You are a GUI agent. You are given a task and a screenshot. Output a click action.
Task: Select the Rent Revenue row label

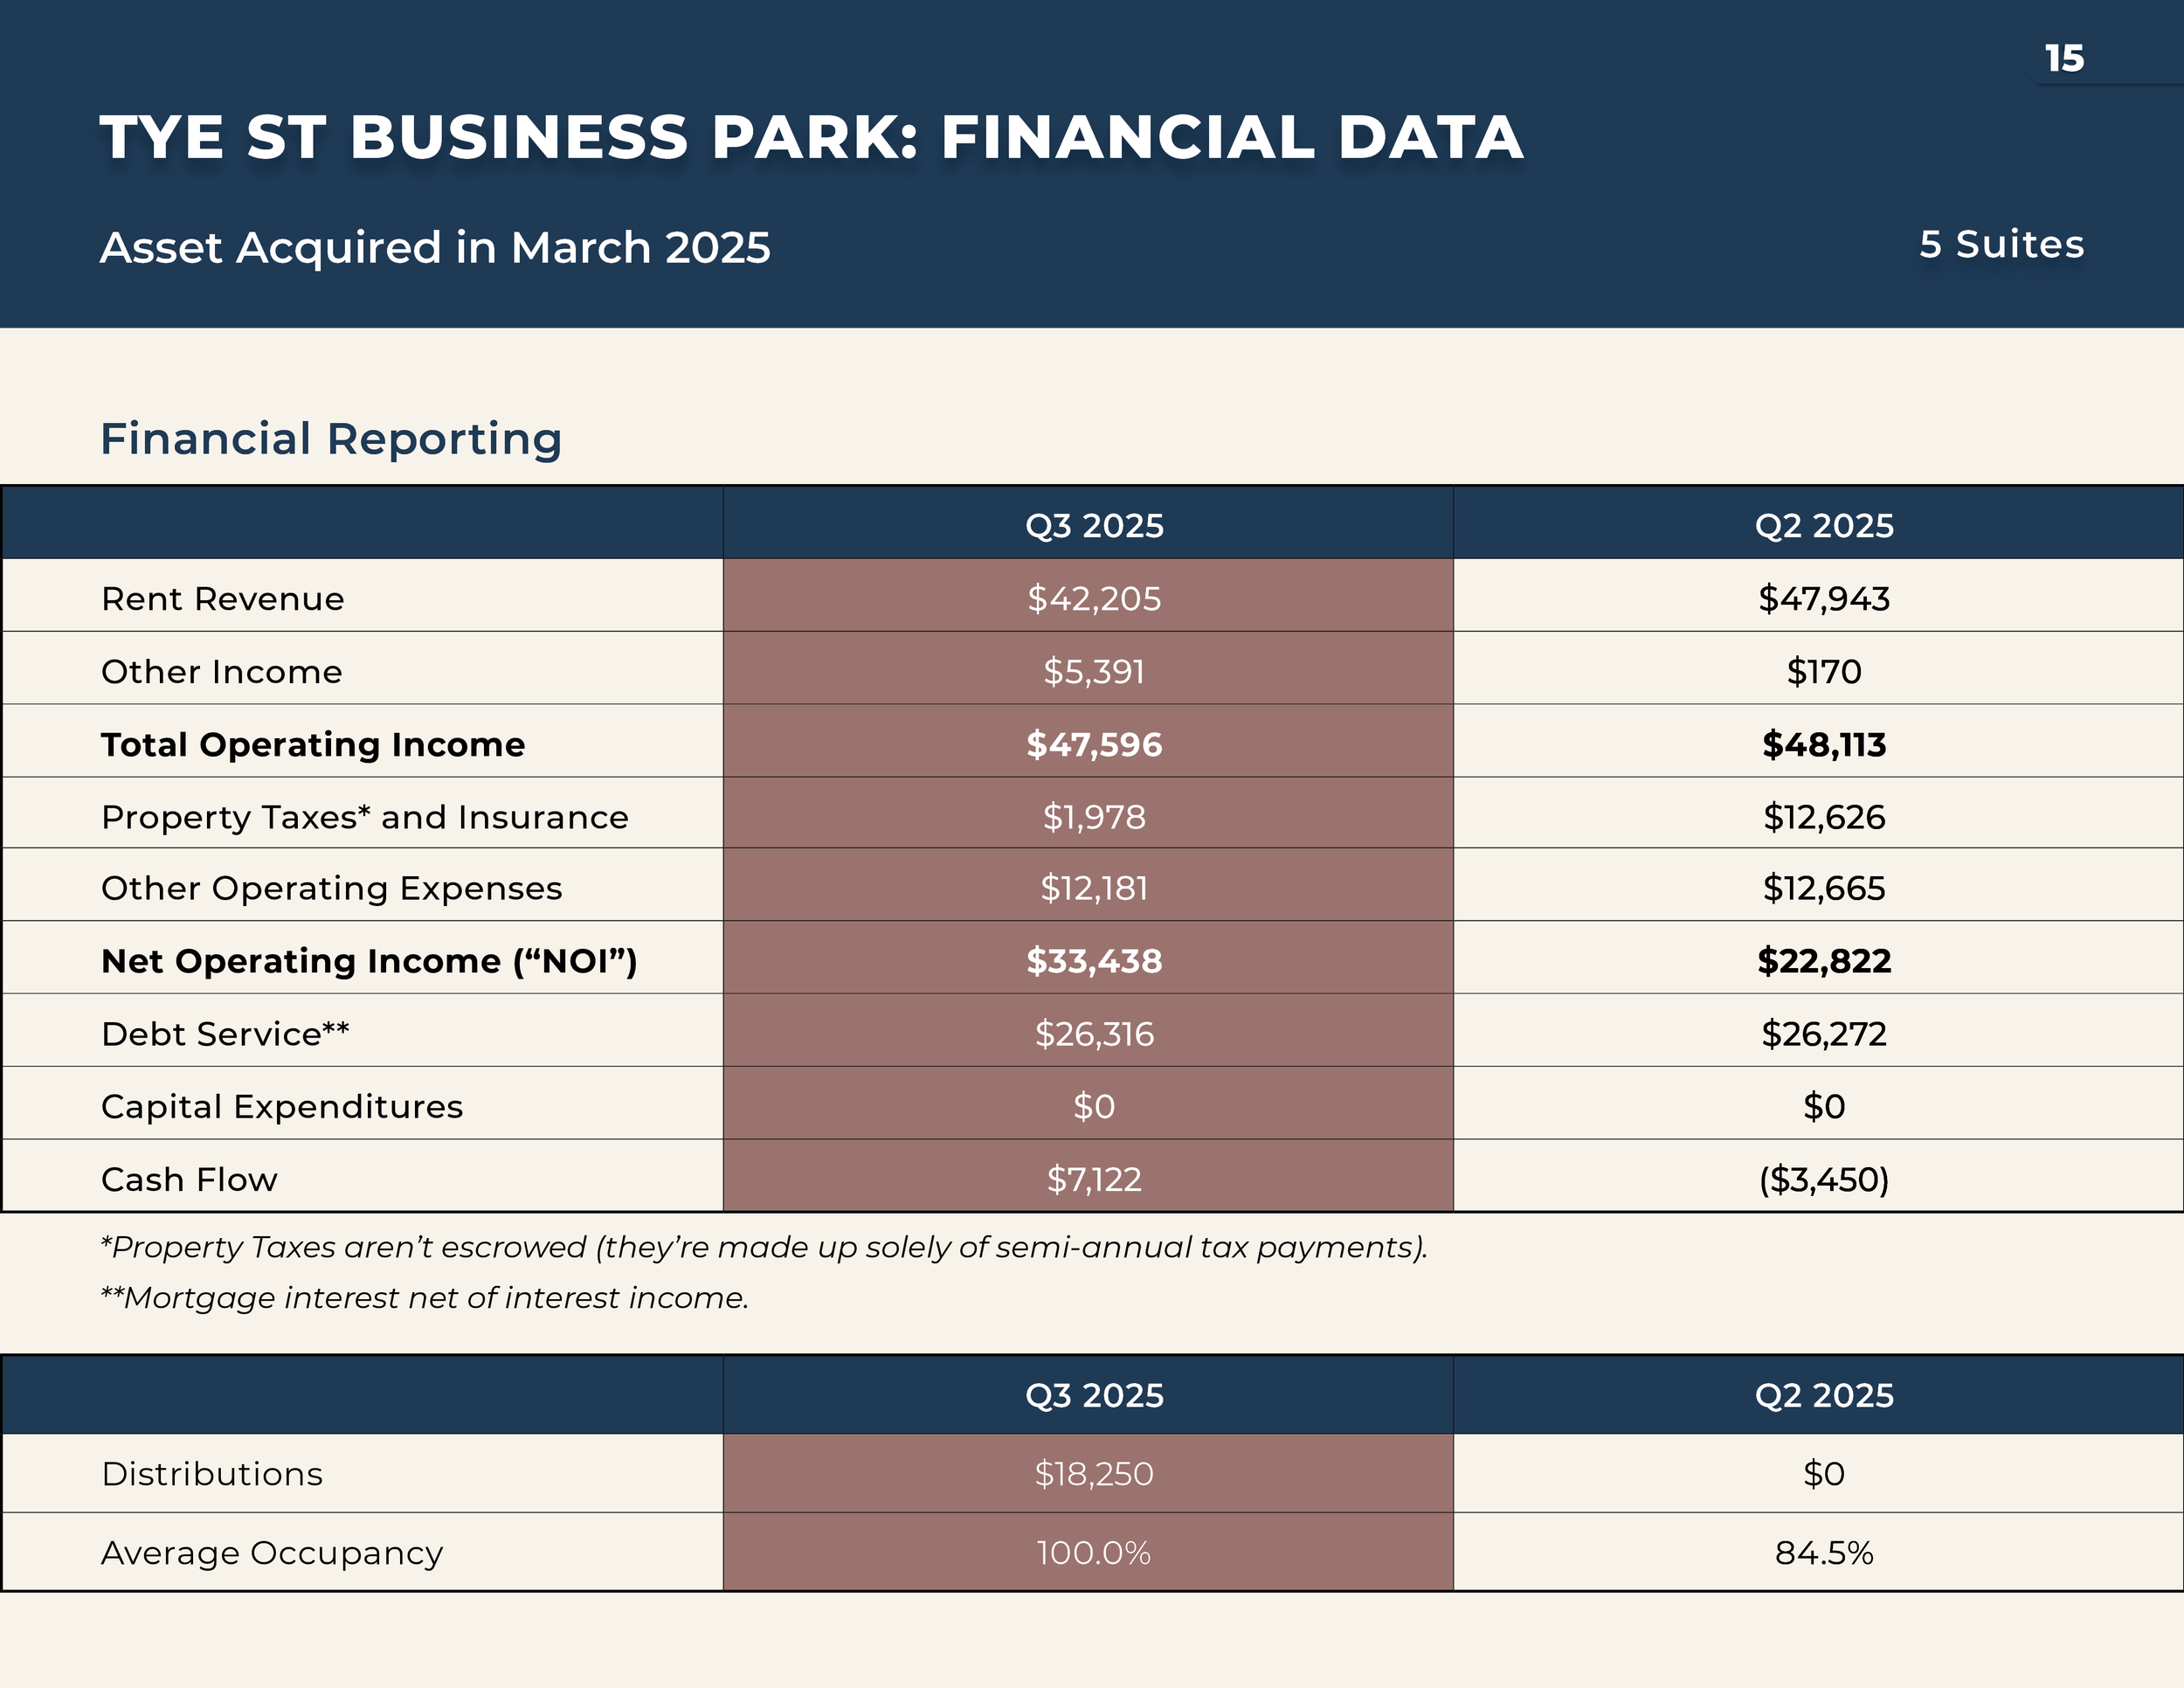click(223, 598)
